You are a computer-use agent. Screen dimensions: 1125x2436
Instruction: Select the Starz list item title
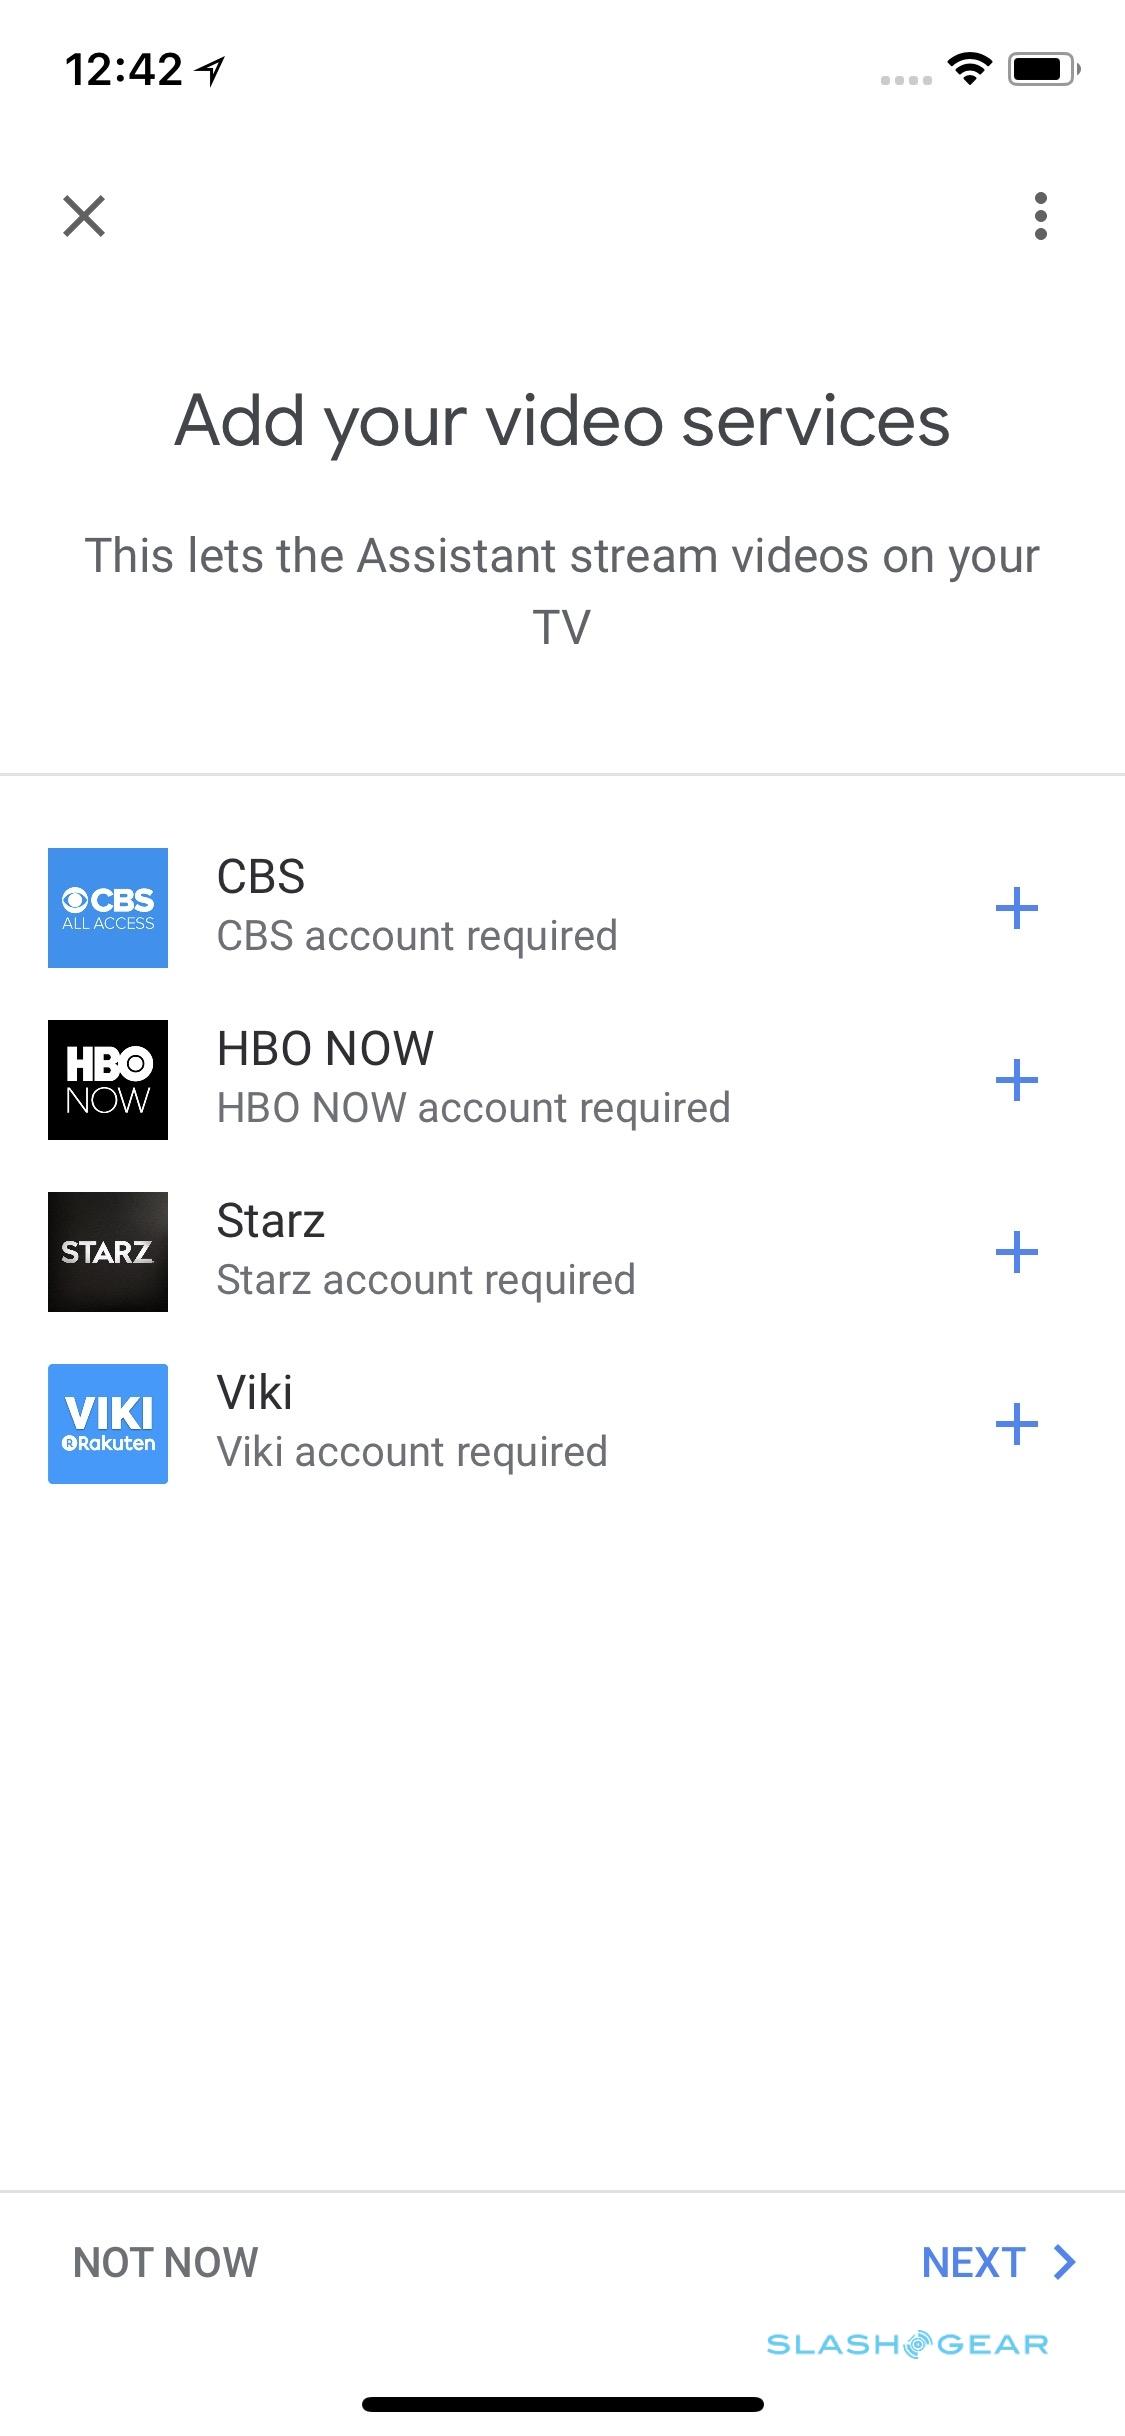(x=271, y=1221)
